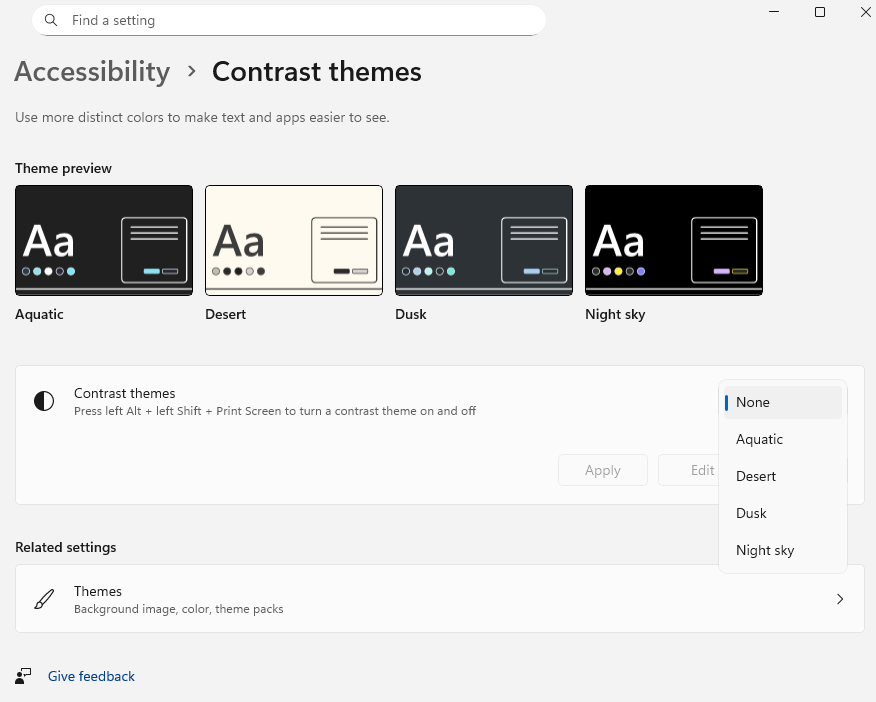
Task: Select None in the theme dropdown
Action: (782, 402)
